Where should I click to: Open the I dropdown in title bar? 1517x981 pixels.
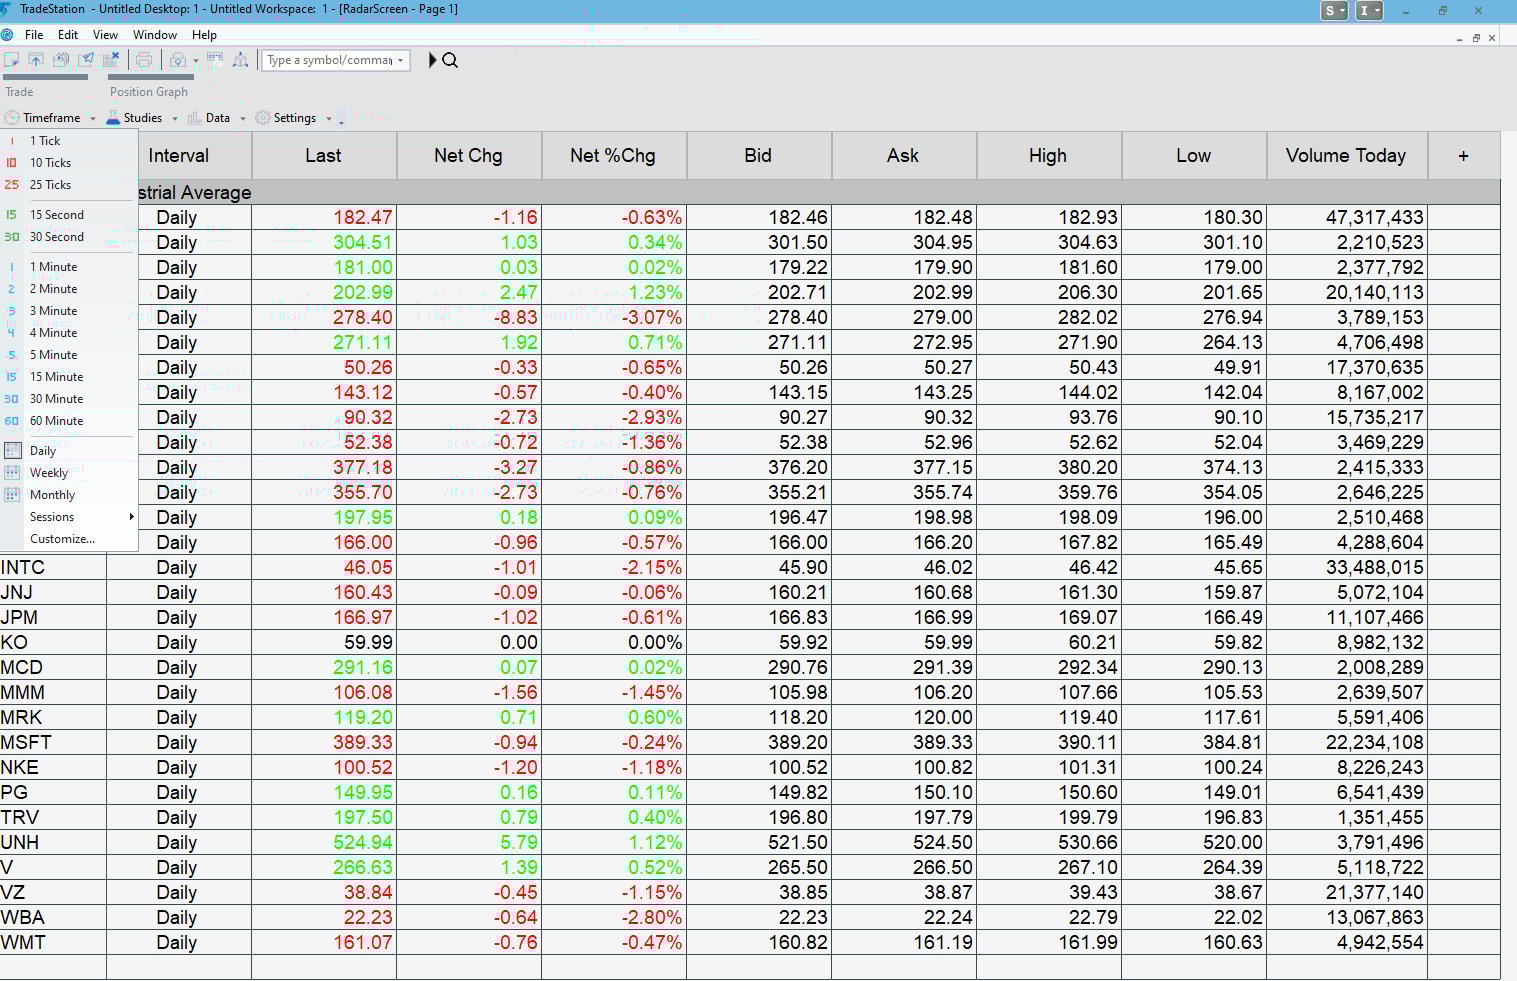[x=1369, y=10]
